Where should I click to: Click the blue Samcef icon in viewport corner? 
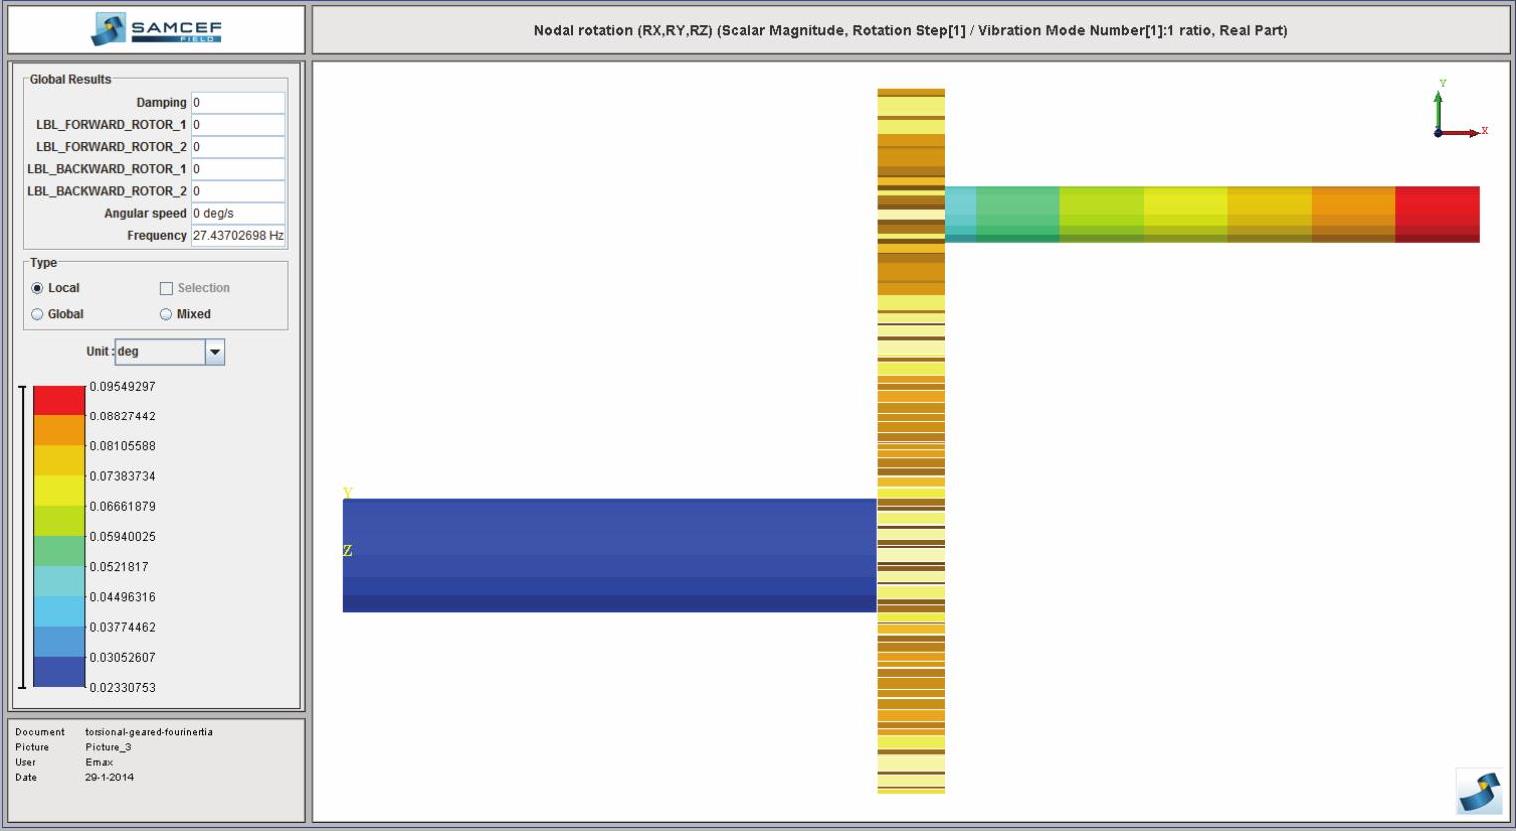click(1479, 791)
